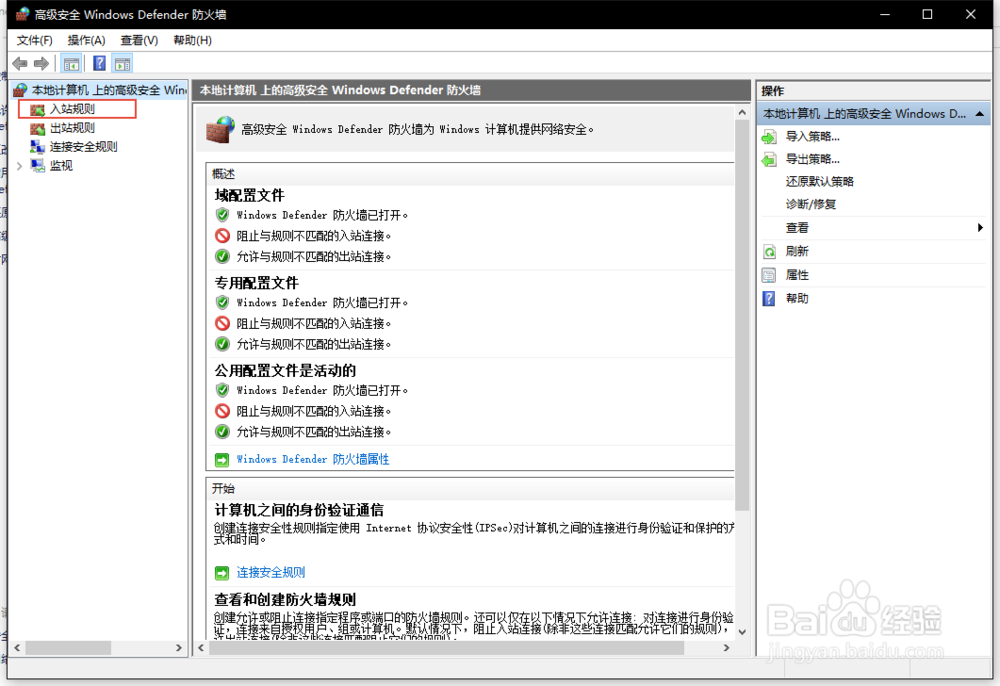
Task: Click the green shield icon under 域配置文件
Action: pos(222,215)
